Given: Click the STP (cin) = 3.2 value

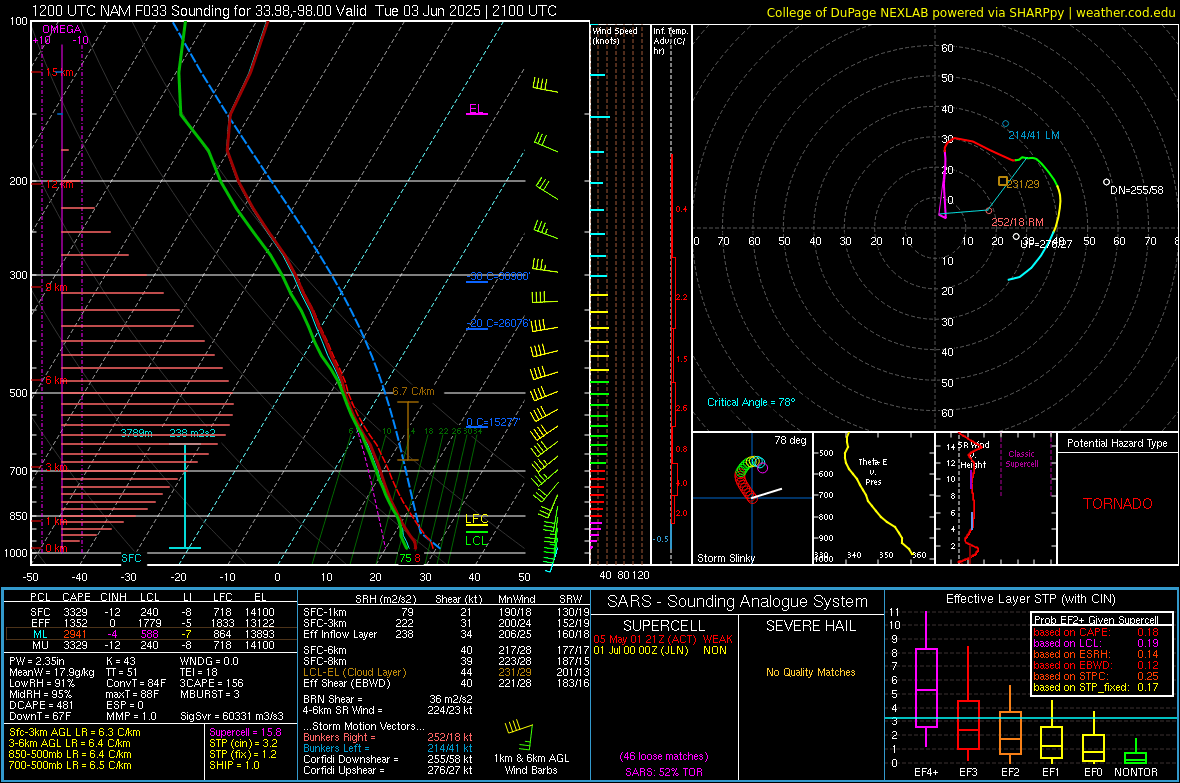Looking at the screenshot, I should [x=243, y=743].
